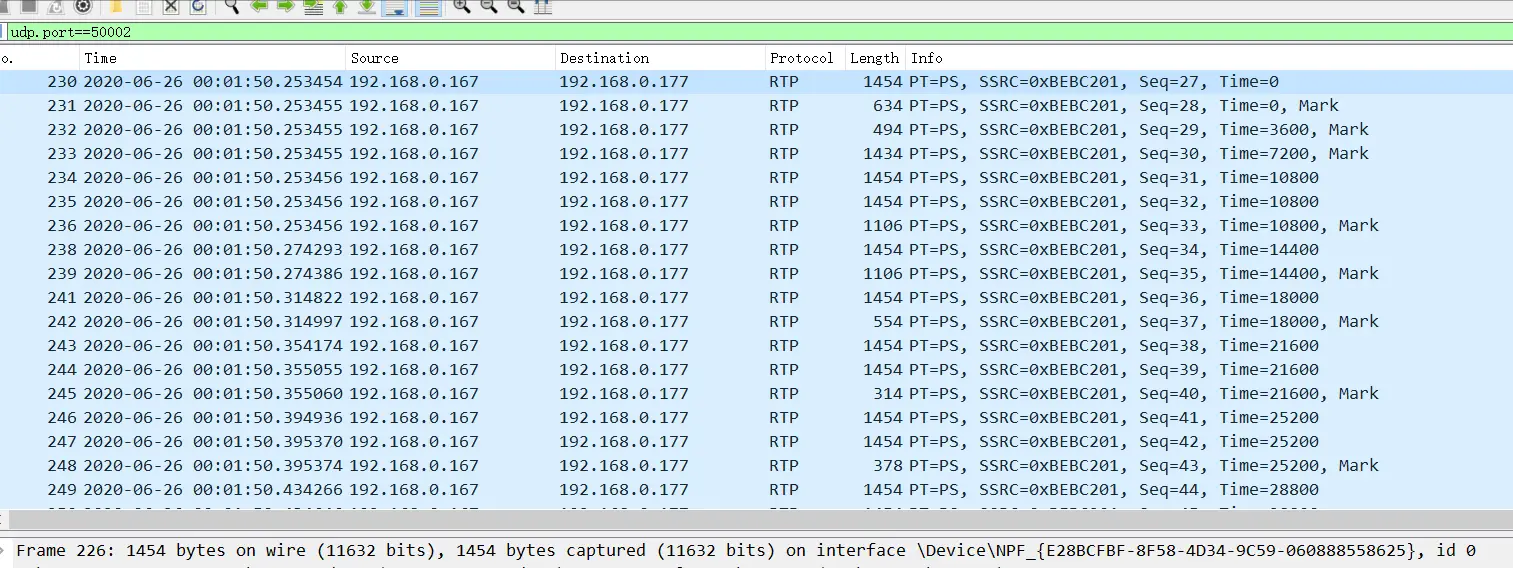Click the resize columns toolbar icon
This screenshot has width=1513, height=568.
click(543, 6)
